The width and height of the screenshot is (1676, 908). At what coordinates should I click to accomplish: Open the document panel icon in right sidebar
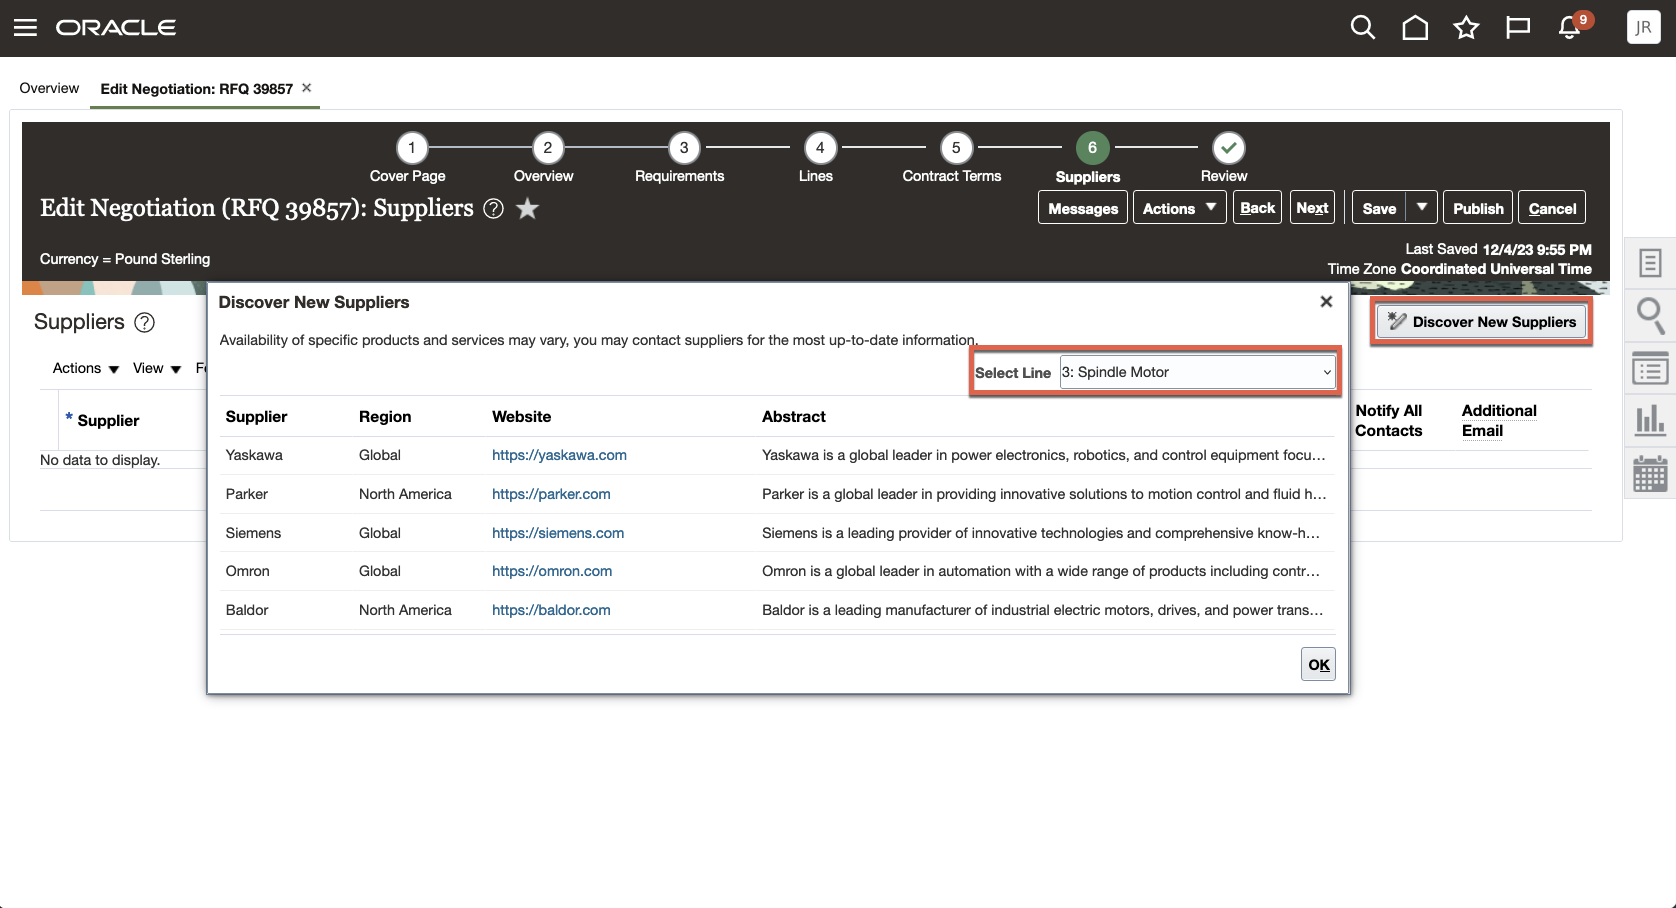pyautogui.click(x=1650, y=263)
